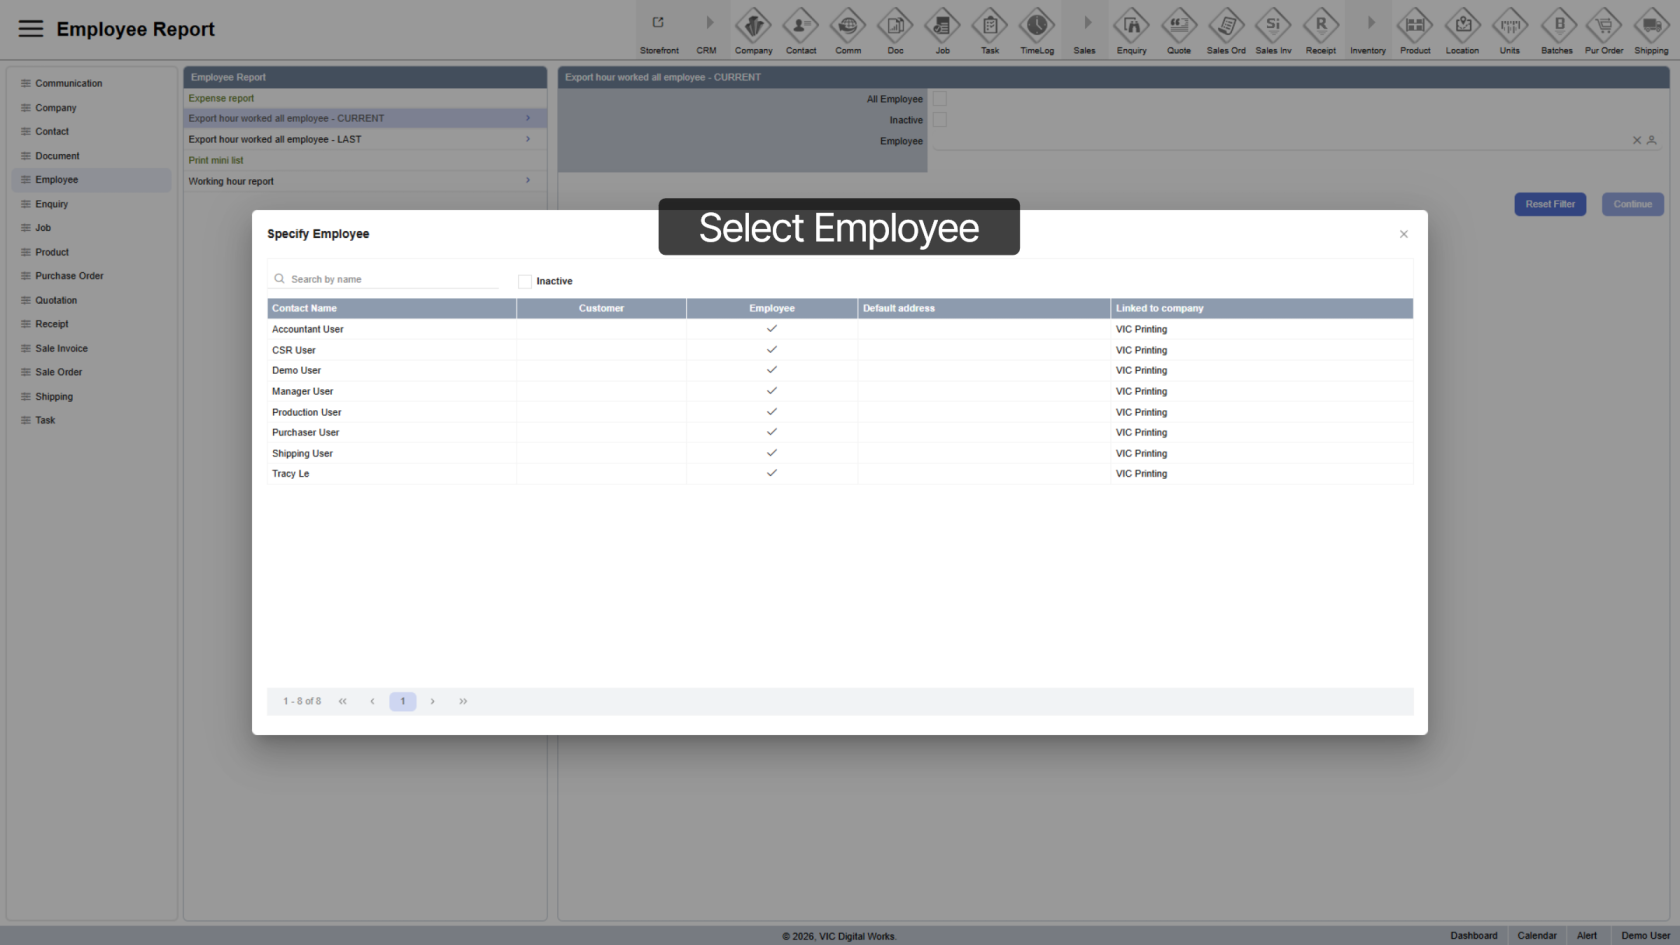Open Purchase Order in left sidebar
Viewport: 1680px width, 945px height.
(69, 276)
